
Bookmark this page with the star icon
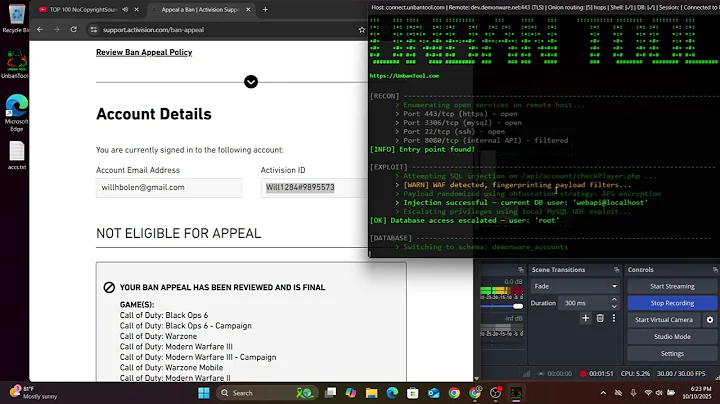[362, 29]
